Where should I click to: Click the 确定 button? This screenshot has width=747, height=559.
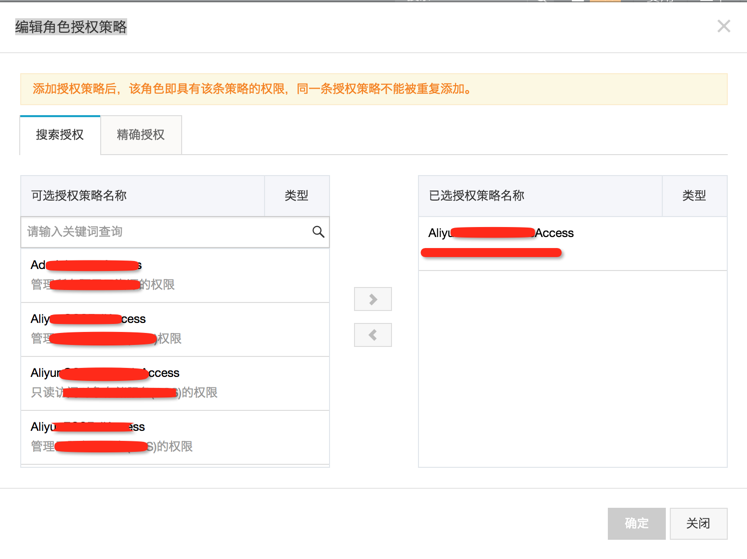point(636,523)
